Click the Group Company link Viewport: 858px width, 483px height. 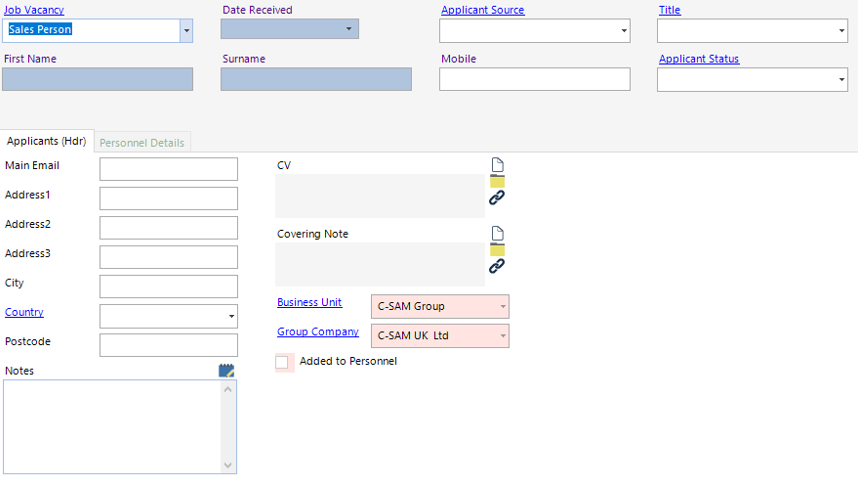(317, 332)
